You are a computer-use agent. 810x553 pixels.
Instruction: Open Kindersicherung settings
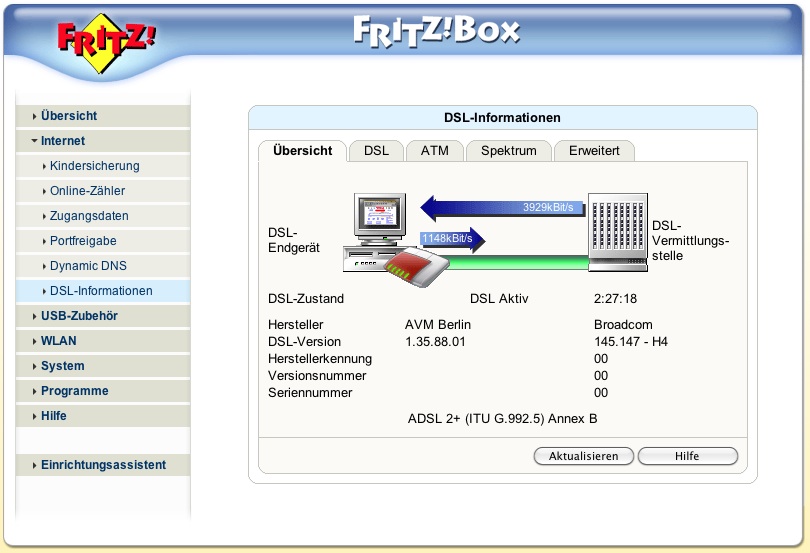coord(103,166)
